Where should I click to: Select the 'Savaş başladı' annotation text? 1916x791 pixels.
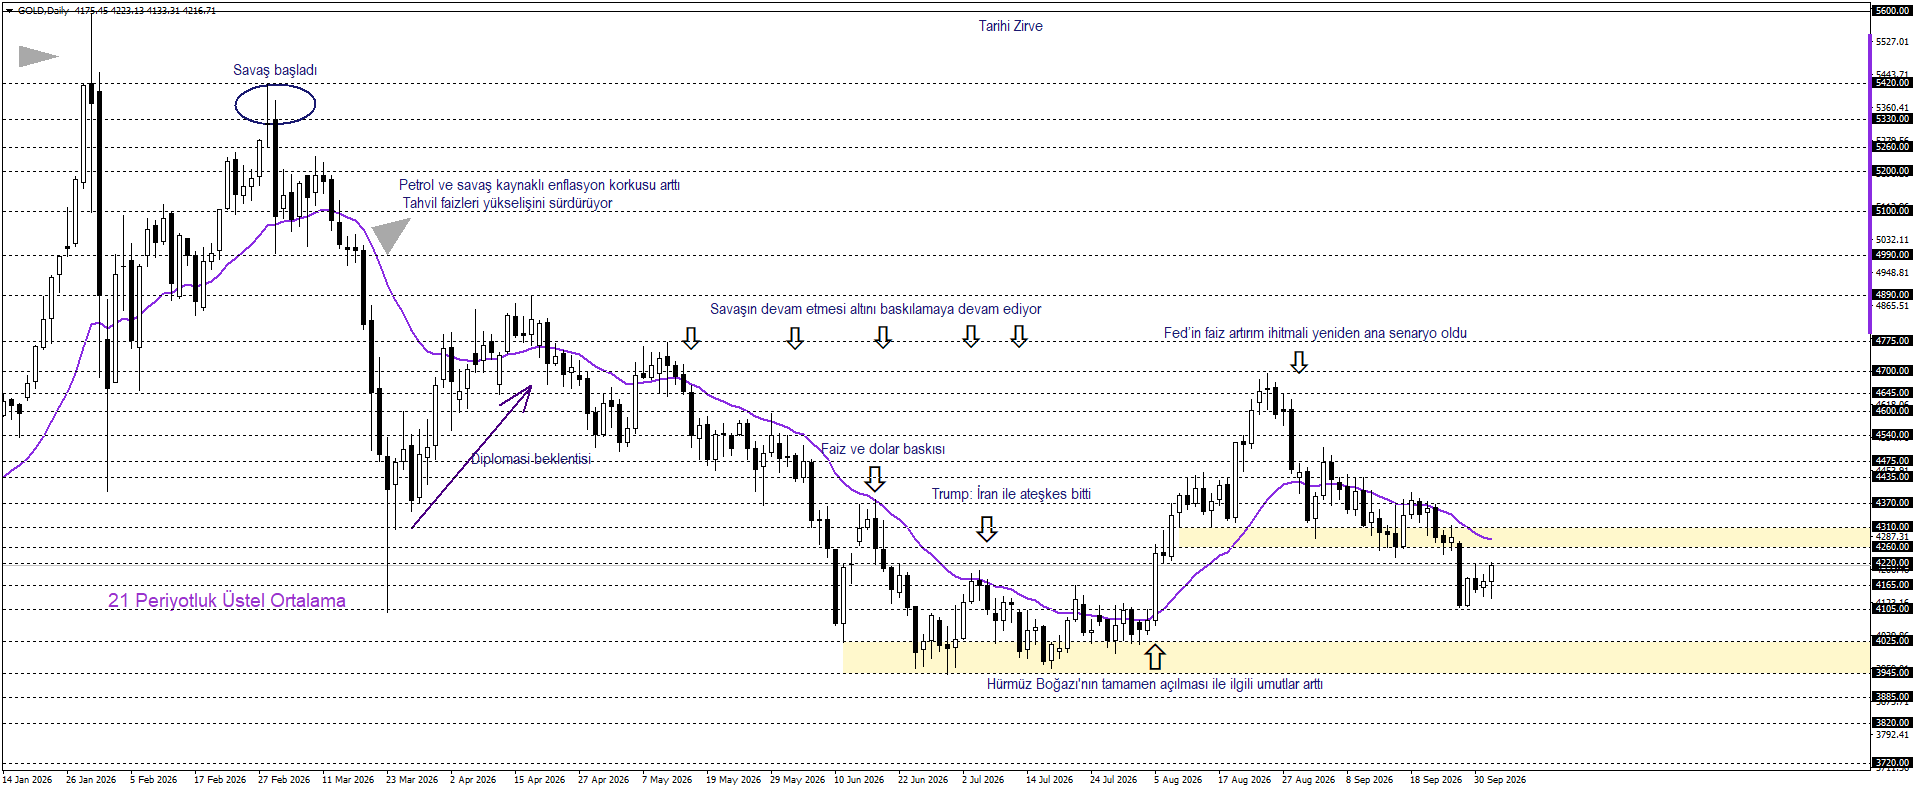[275, 70]
